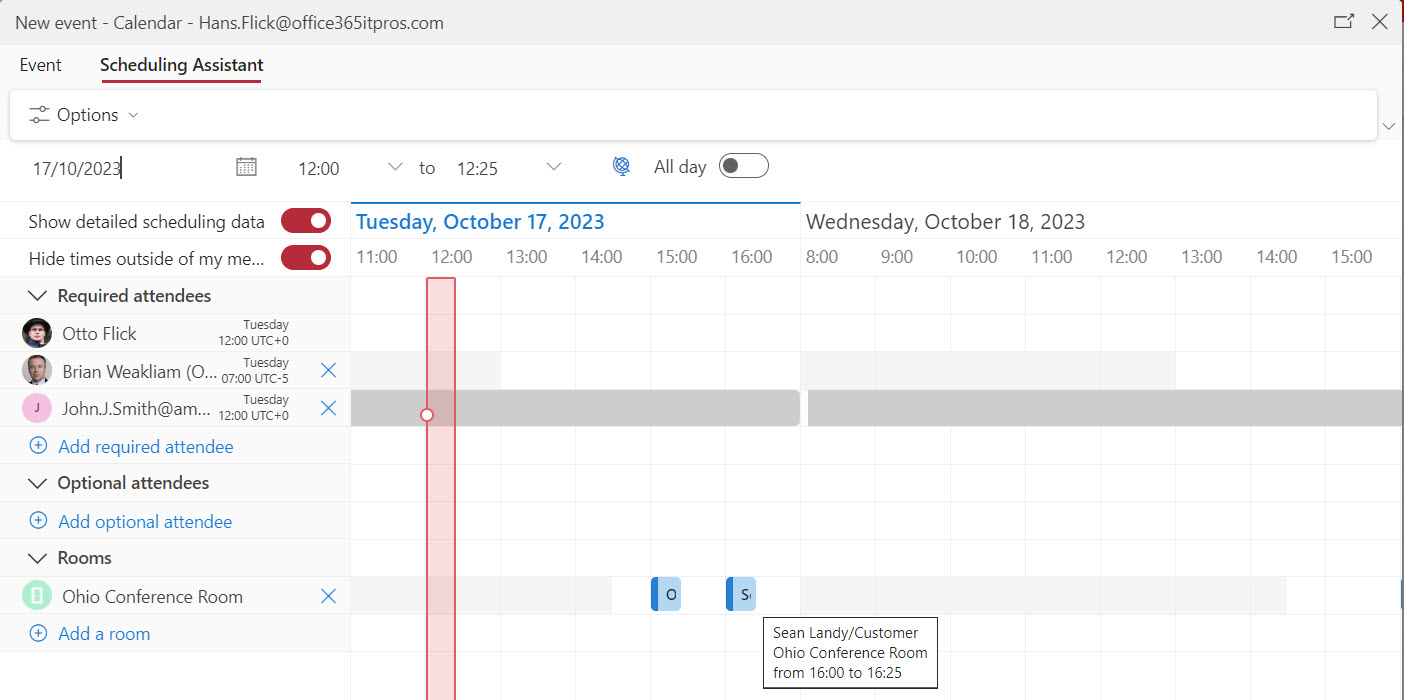Screen dimensions: 1404x700
Task: Select the Scheduling Assistant tab
Action: click(181, 65)
